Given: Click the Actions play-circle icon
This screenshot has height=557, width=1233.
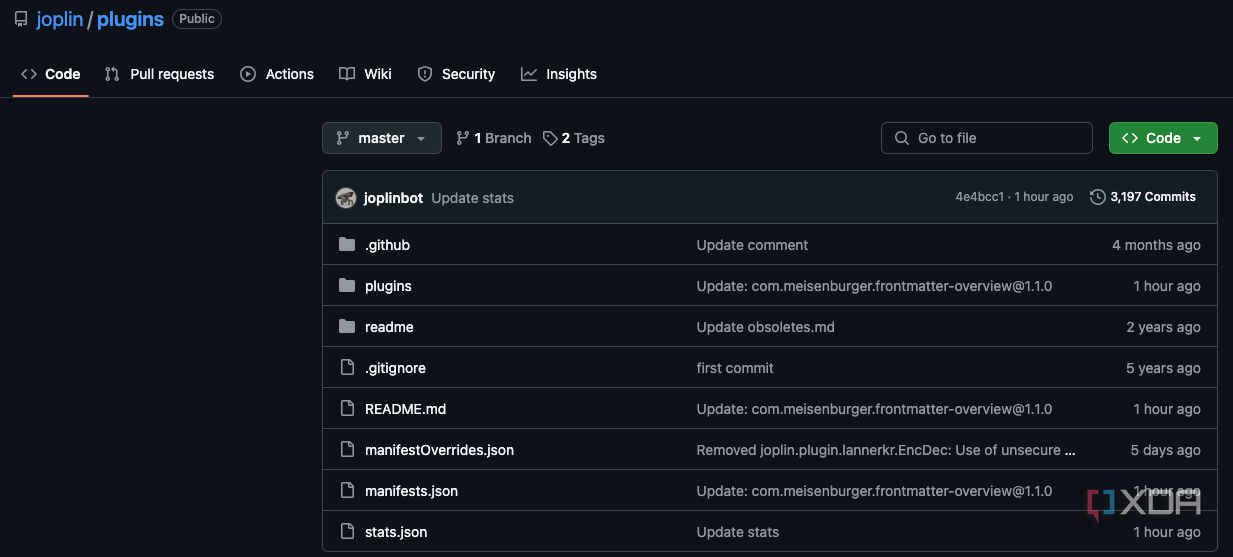Looking at the screenshot, I should (x=248, y=74).
